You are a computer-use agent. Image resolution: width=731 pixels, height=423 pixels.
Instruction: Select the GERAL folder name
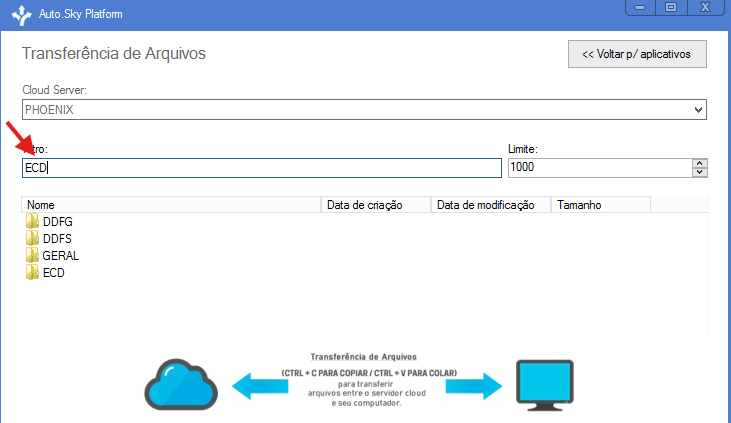point(61,256)
